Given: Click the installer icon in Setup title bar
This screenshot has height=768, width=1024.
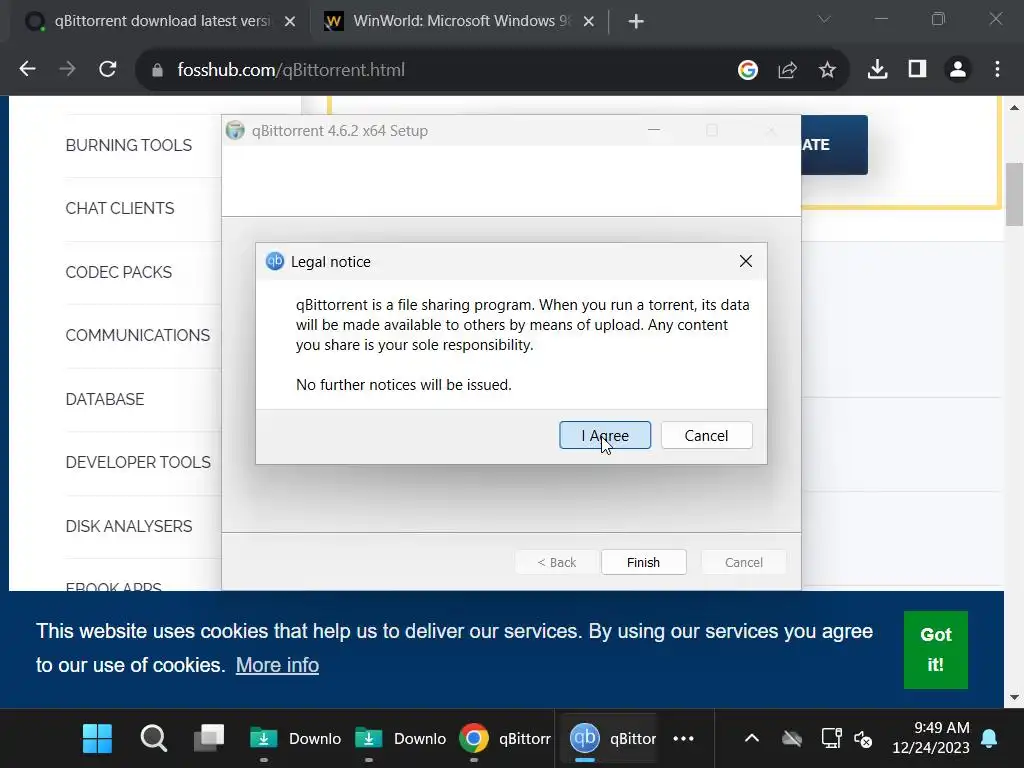Looking at the screenshot, I should click(235, 131).
